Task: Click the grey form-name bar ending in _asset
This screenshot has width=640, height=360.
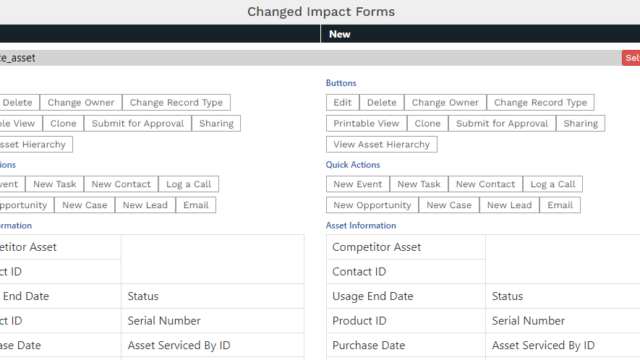Action: coord(310,58)
